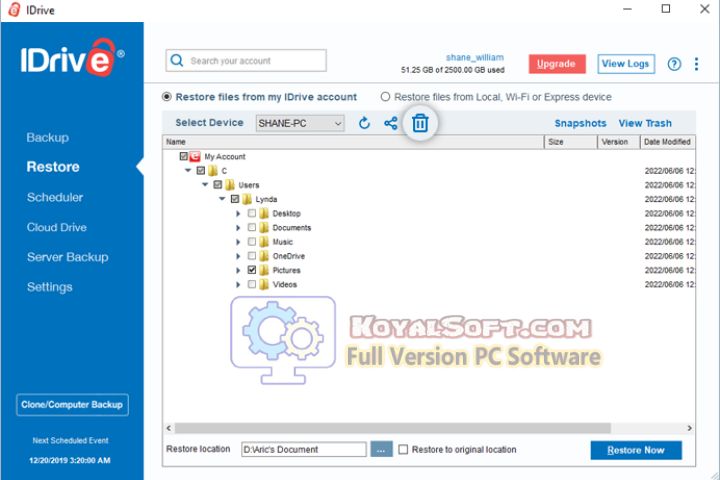The height and width of the screenshot is (480, 720).
Task: Expand the Pictures folder node
Action: (238, 271)
